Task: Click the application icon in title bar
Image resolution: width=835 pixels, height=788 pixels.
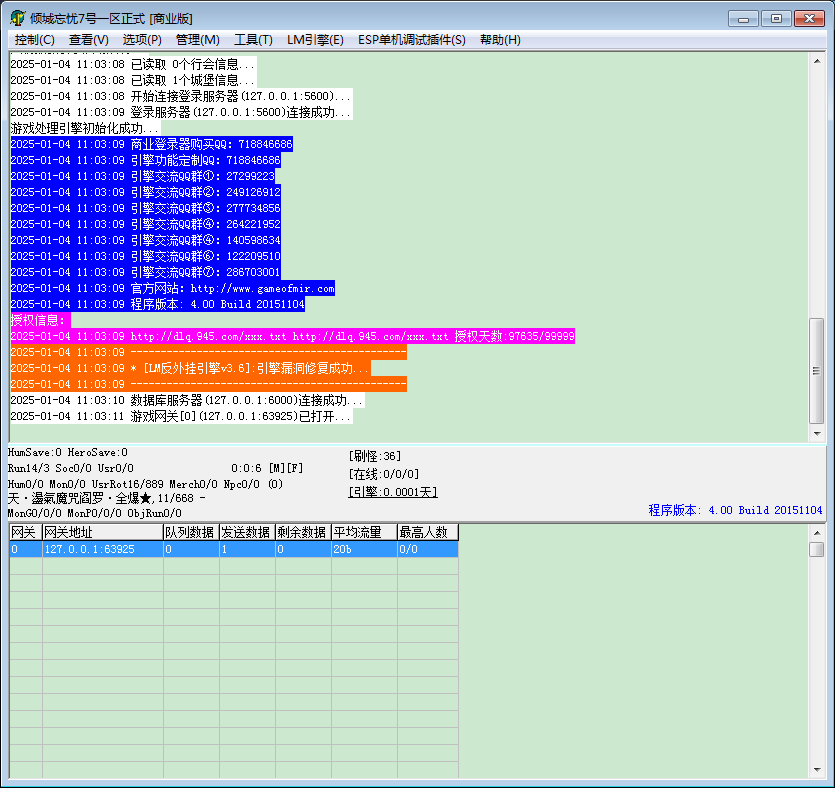Action: tap(18, 18)
